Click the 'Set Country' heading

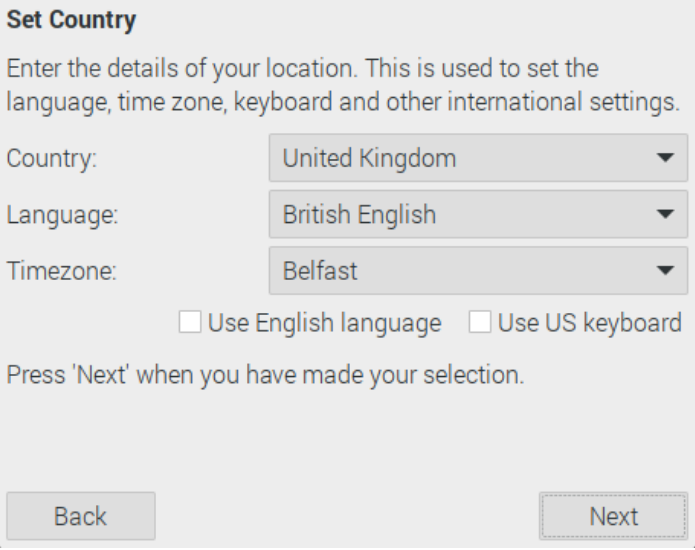click(71, 19)
